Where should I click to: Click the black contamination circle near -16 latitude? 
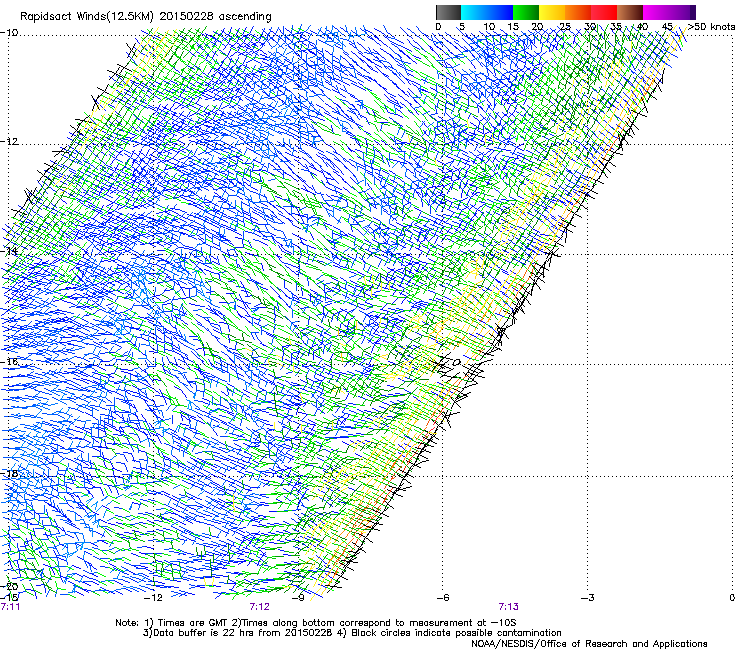tap(456, 363)
